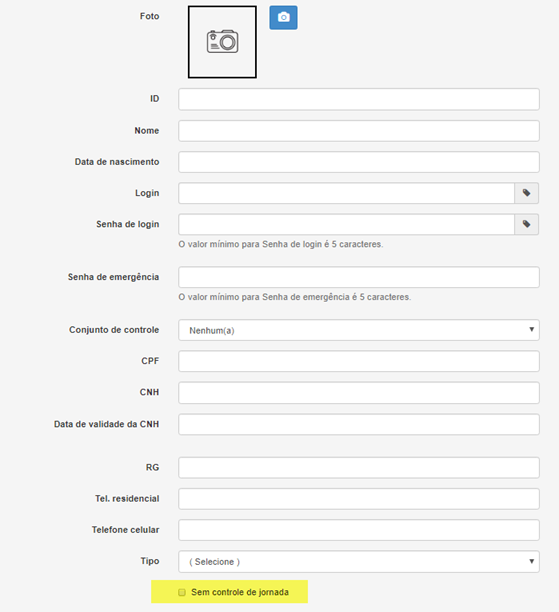Click the tag icon beside Login field
The image size is (559, 612).
pyautogui.click(x=527, y=193)
